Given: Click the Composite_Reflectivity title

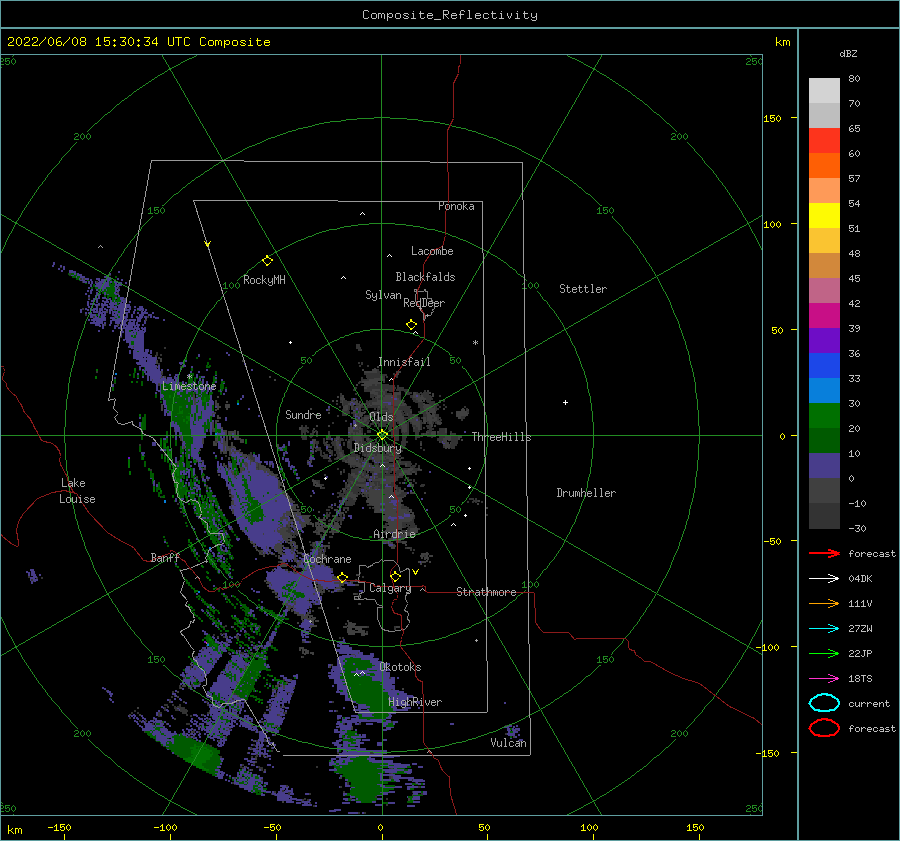Looking at the screenshot, I should (450, 15).
